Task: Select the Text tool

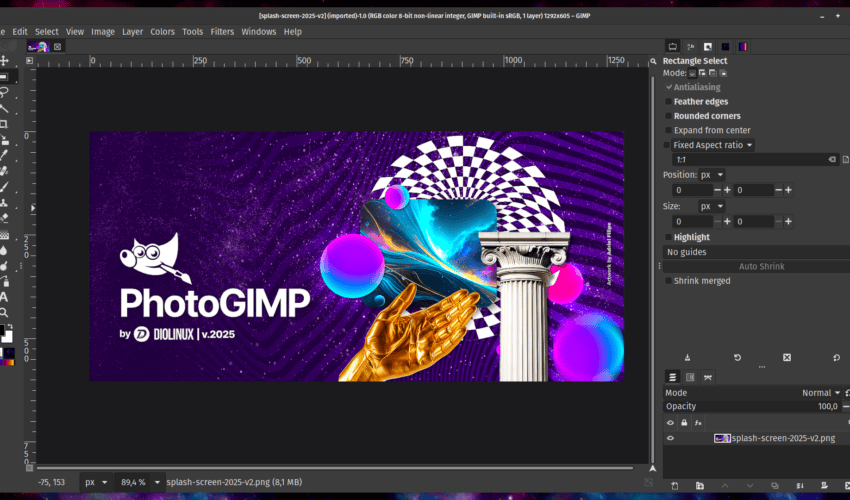Action: tap(4, 297)
